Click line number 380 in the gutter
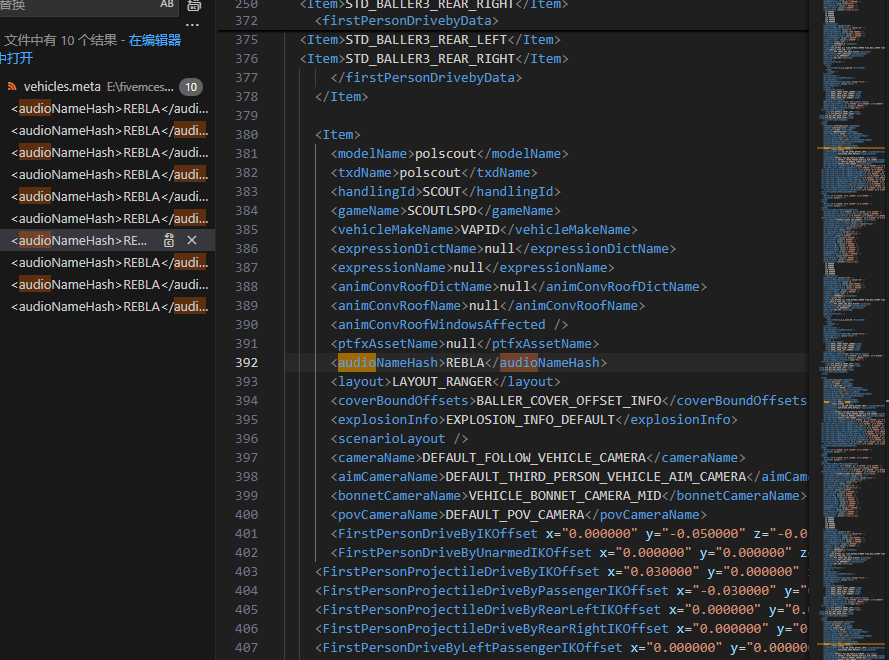 [x=245, y=135]
